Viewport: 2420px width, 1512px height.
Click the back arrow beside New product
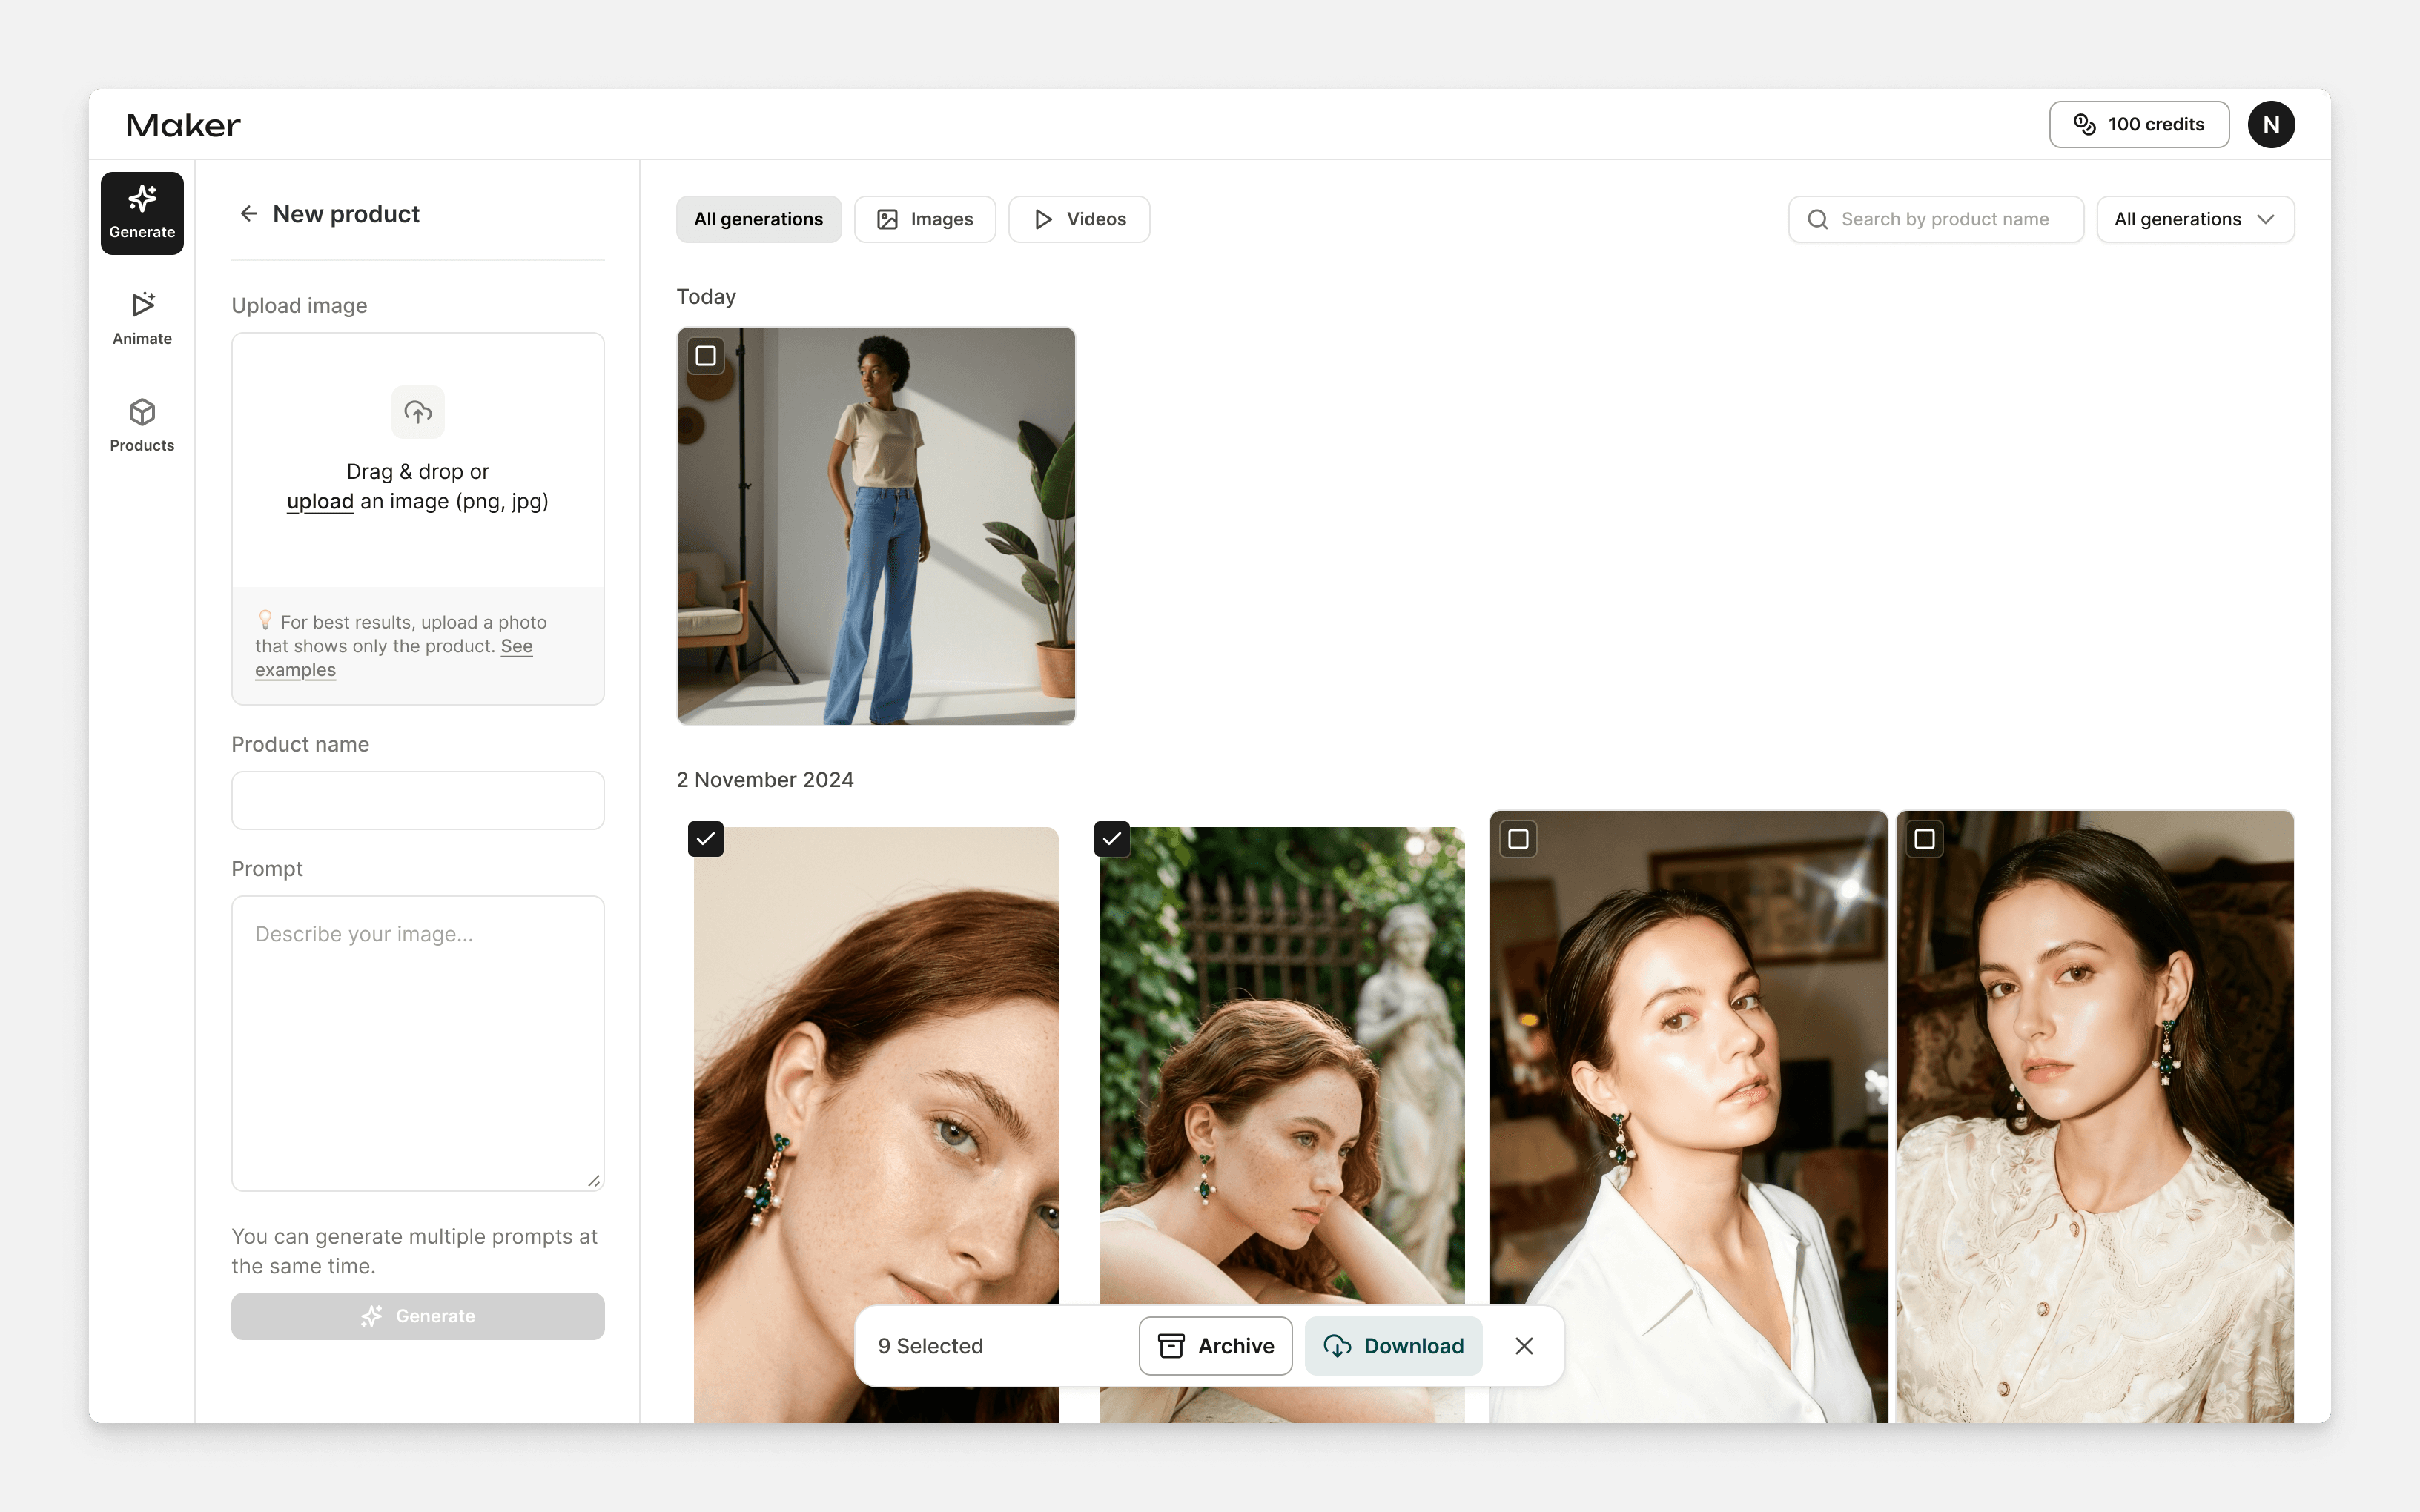click(249, 214)
